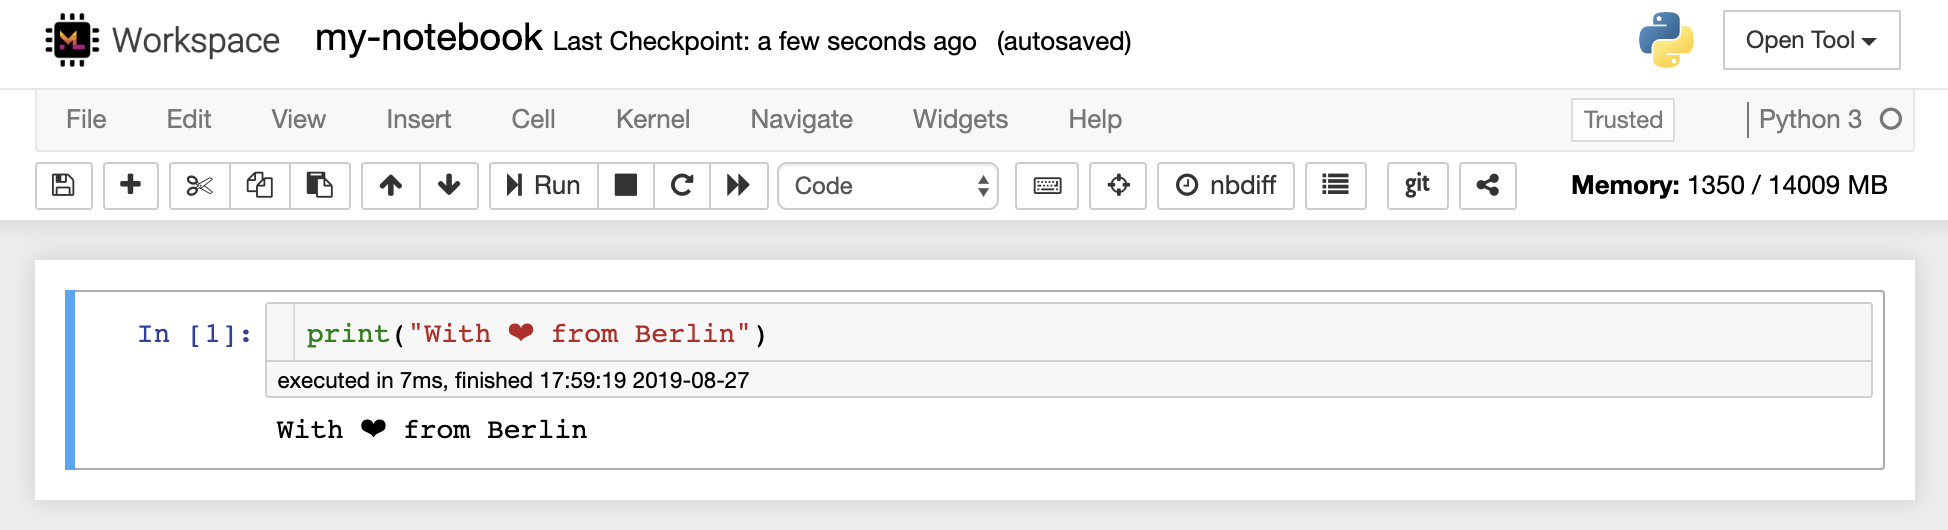Open the Kernel menu
The height and width of the screenshot is (530, 1948).
tap(652, 120)
